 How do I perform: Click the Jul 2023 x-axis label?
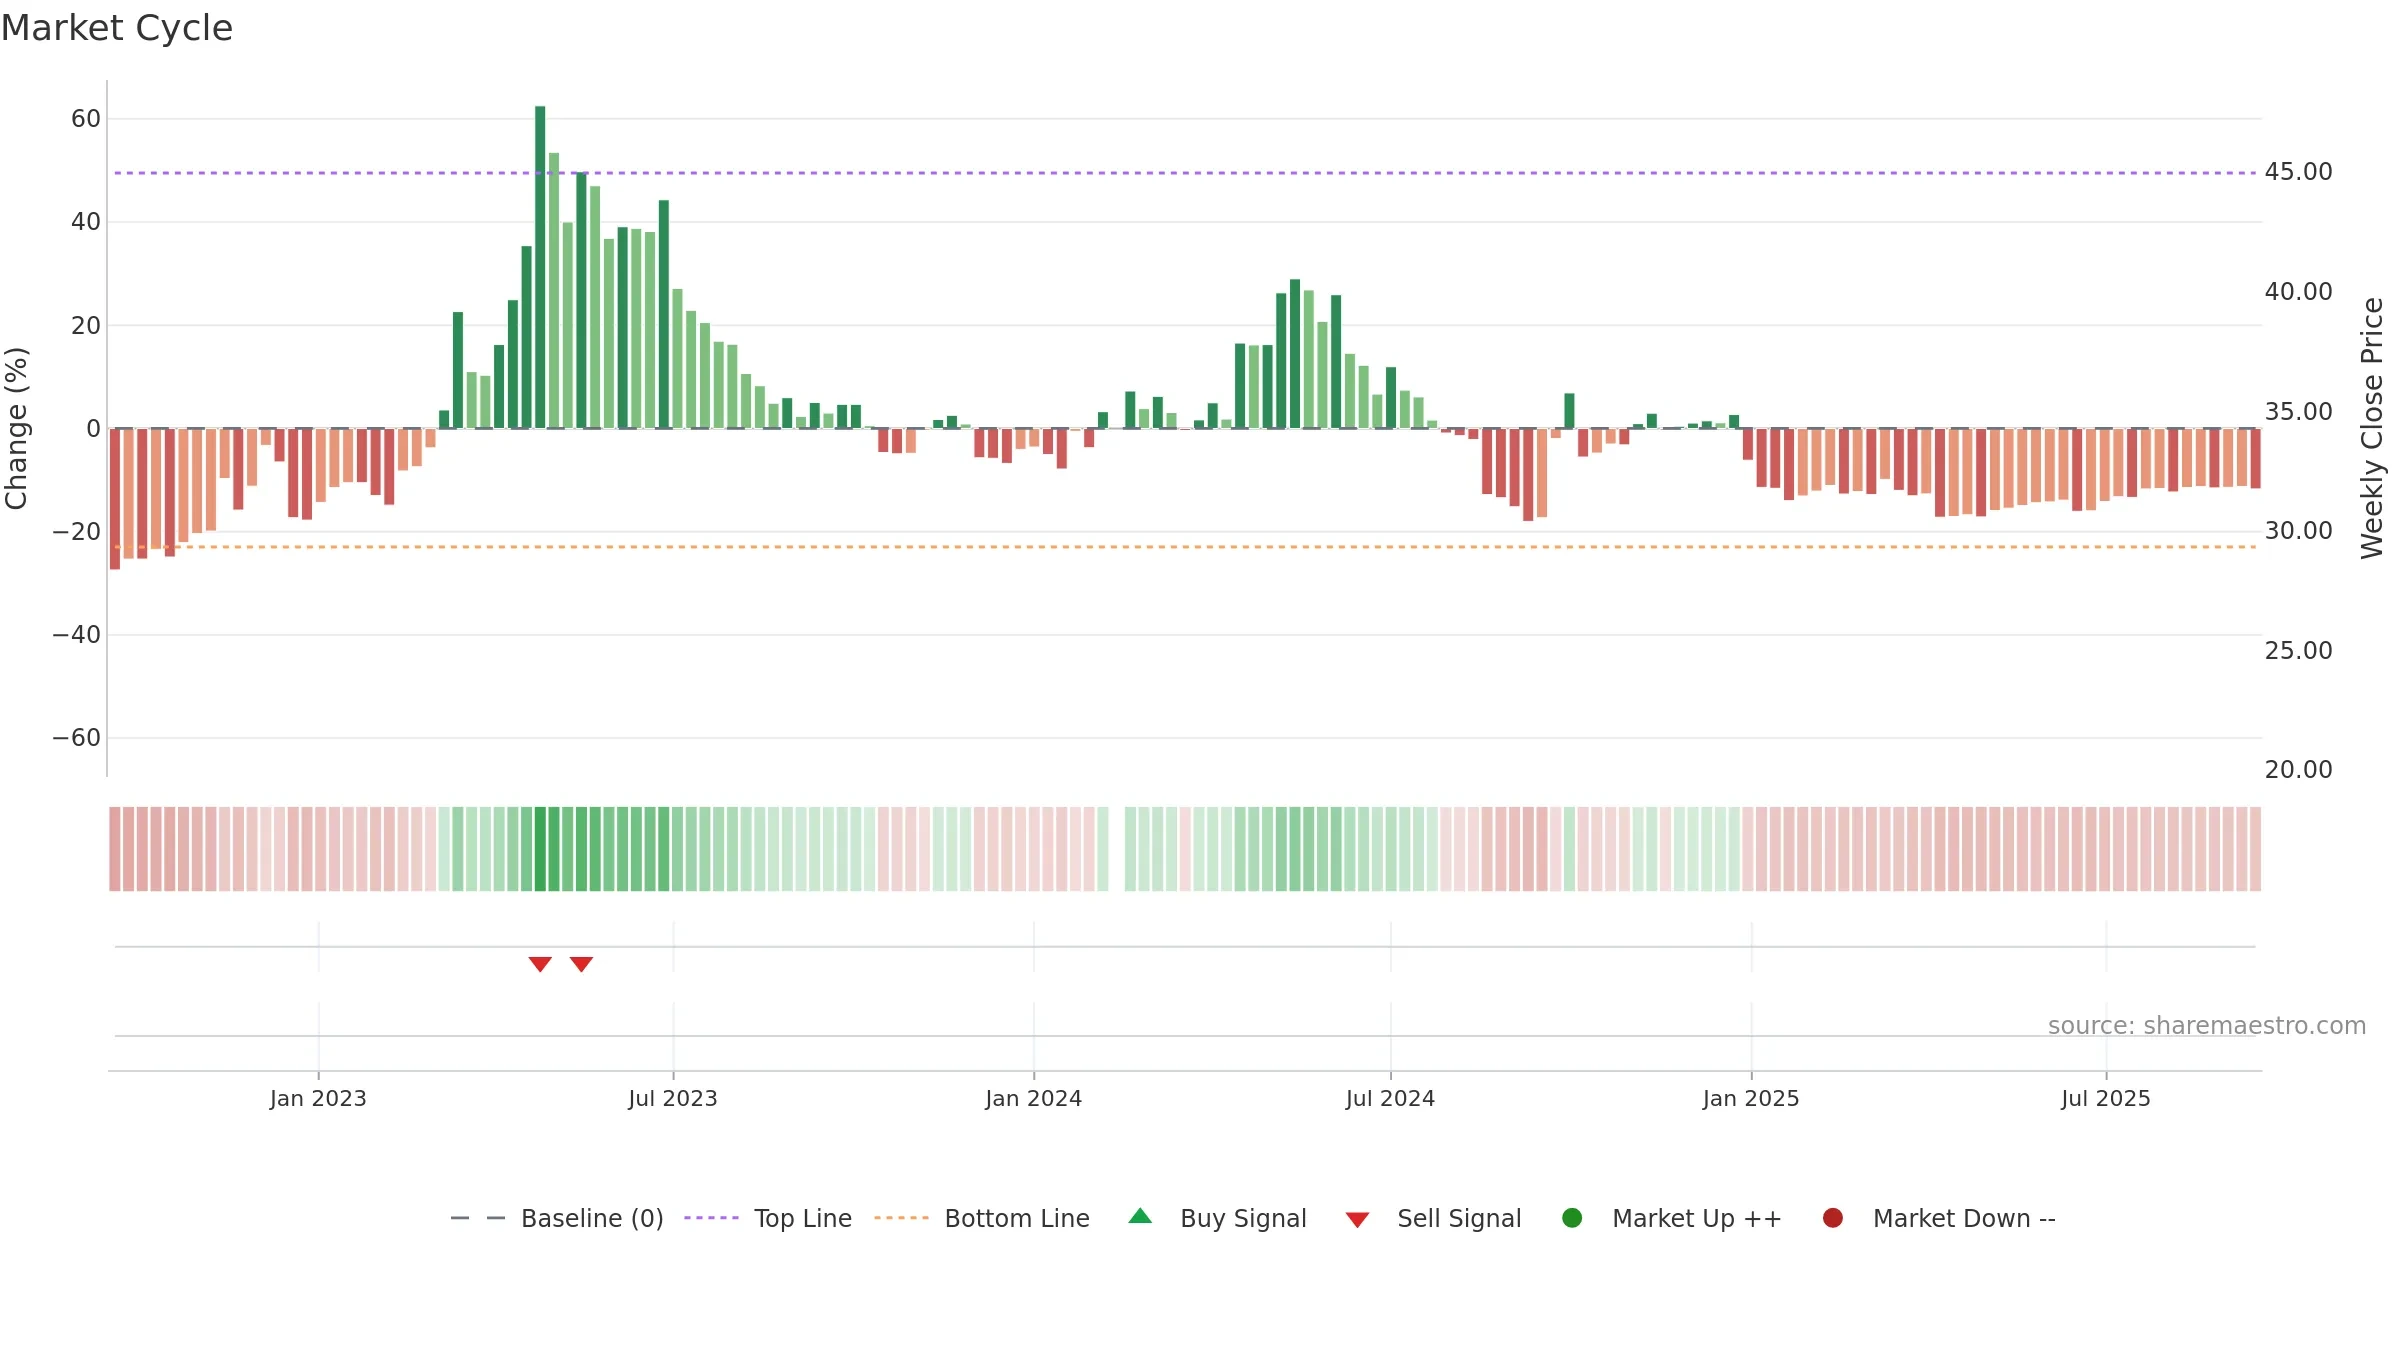click(673, 1098)
